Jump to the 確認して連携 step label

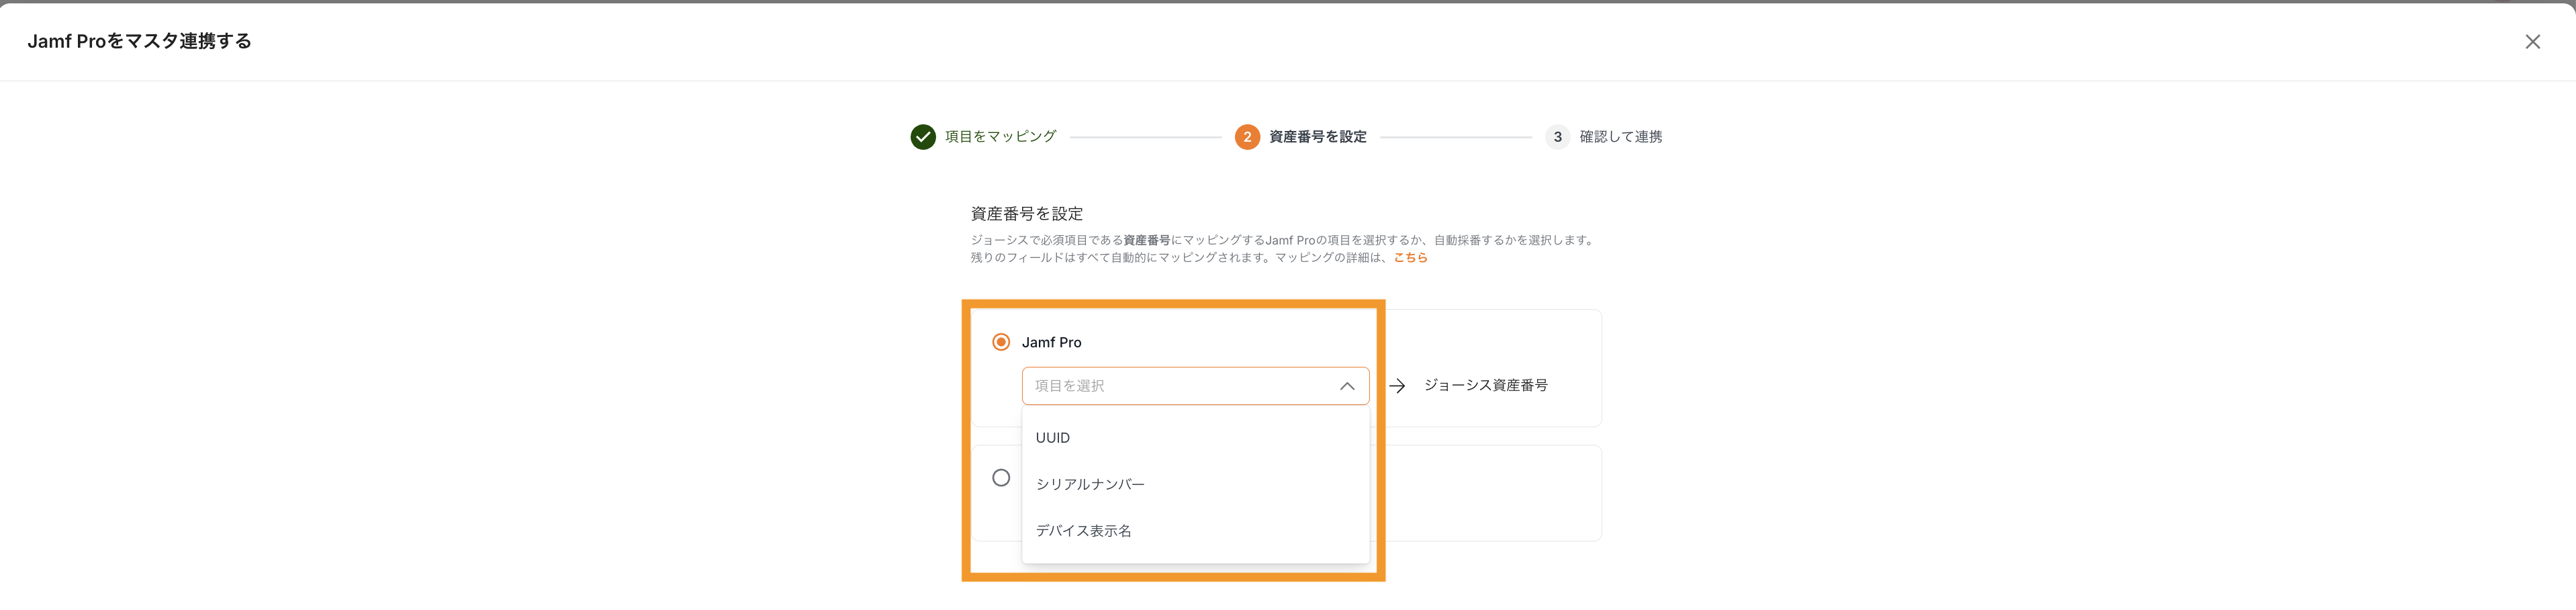(x=1620, y=137)
